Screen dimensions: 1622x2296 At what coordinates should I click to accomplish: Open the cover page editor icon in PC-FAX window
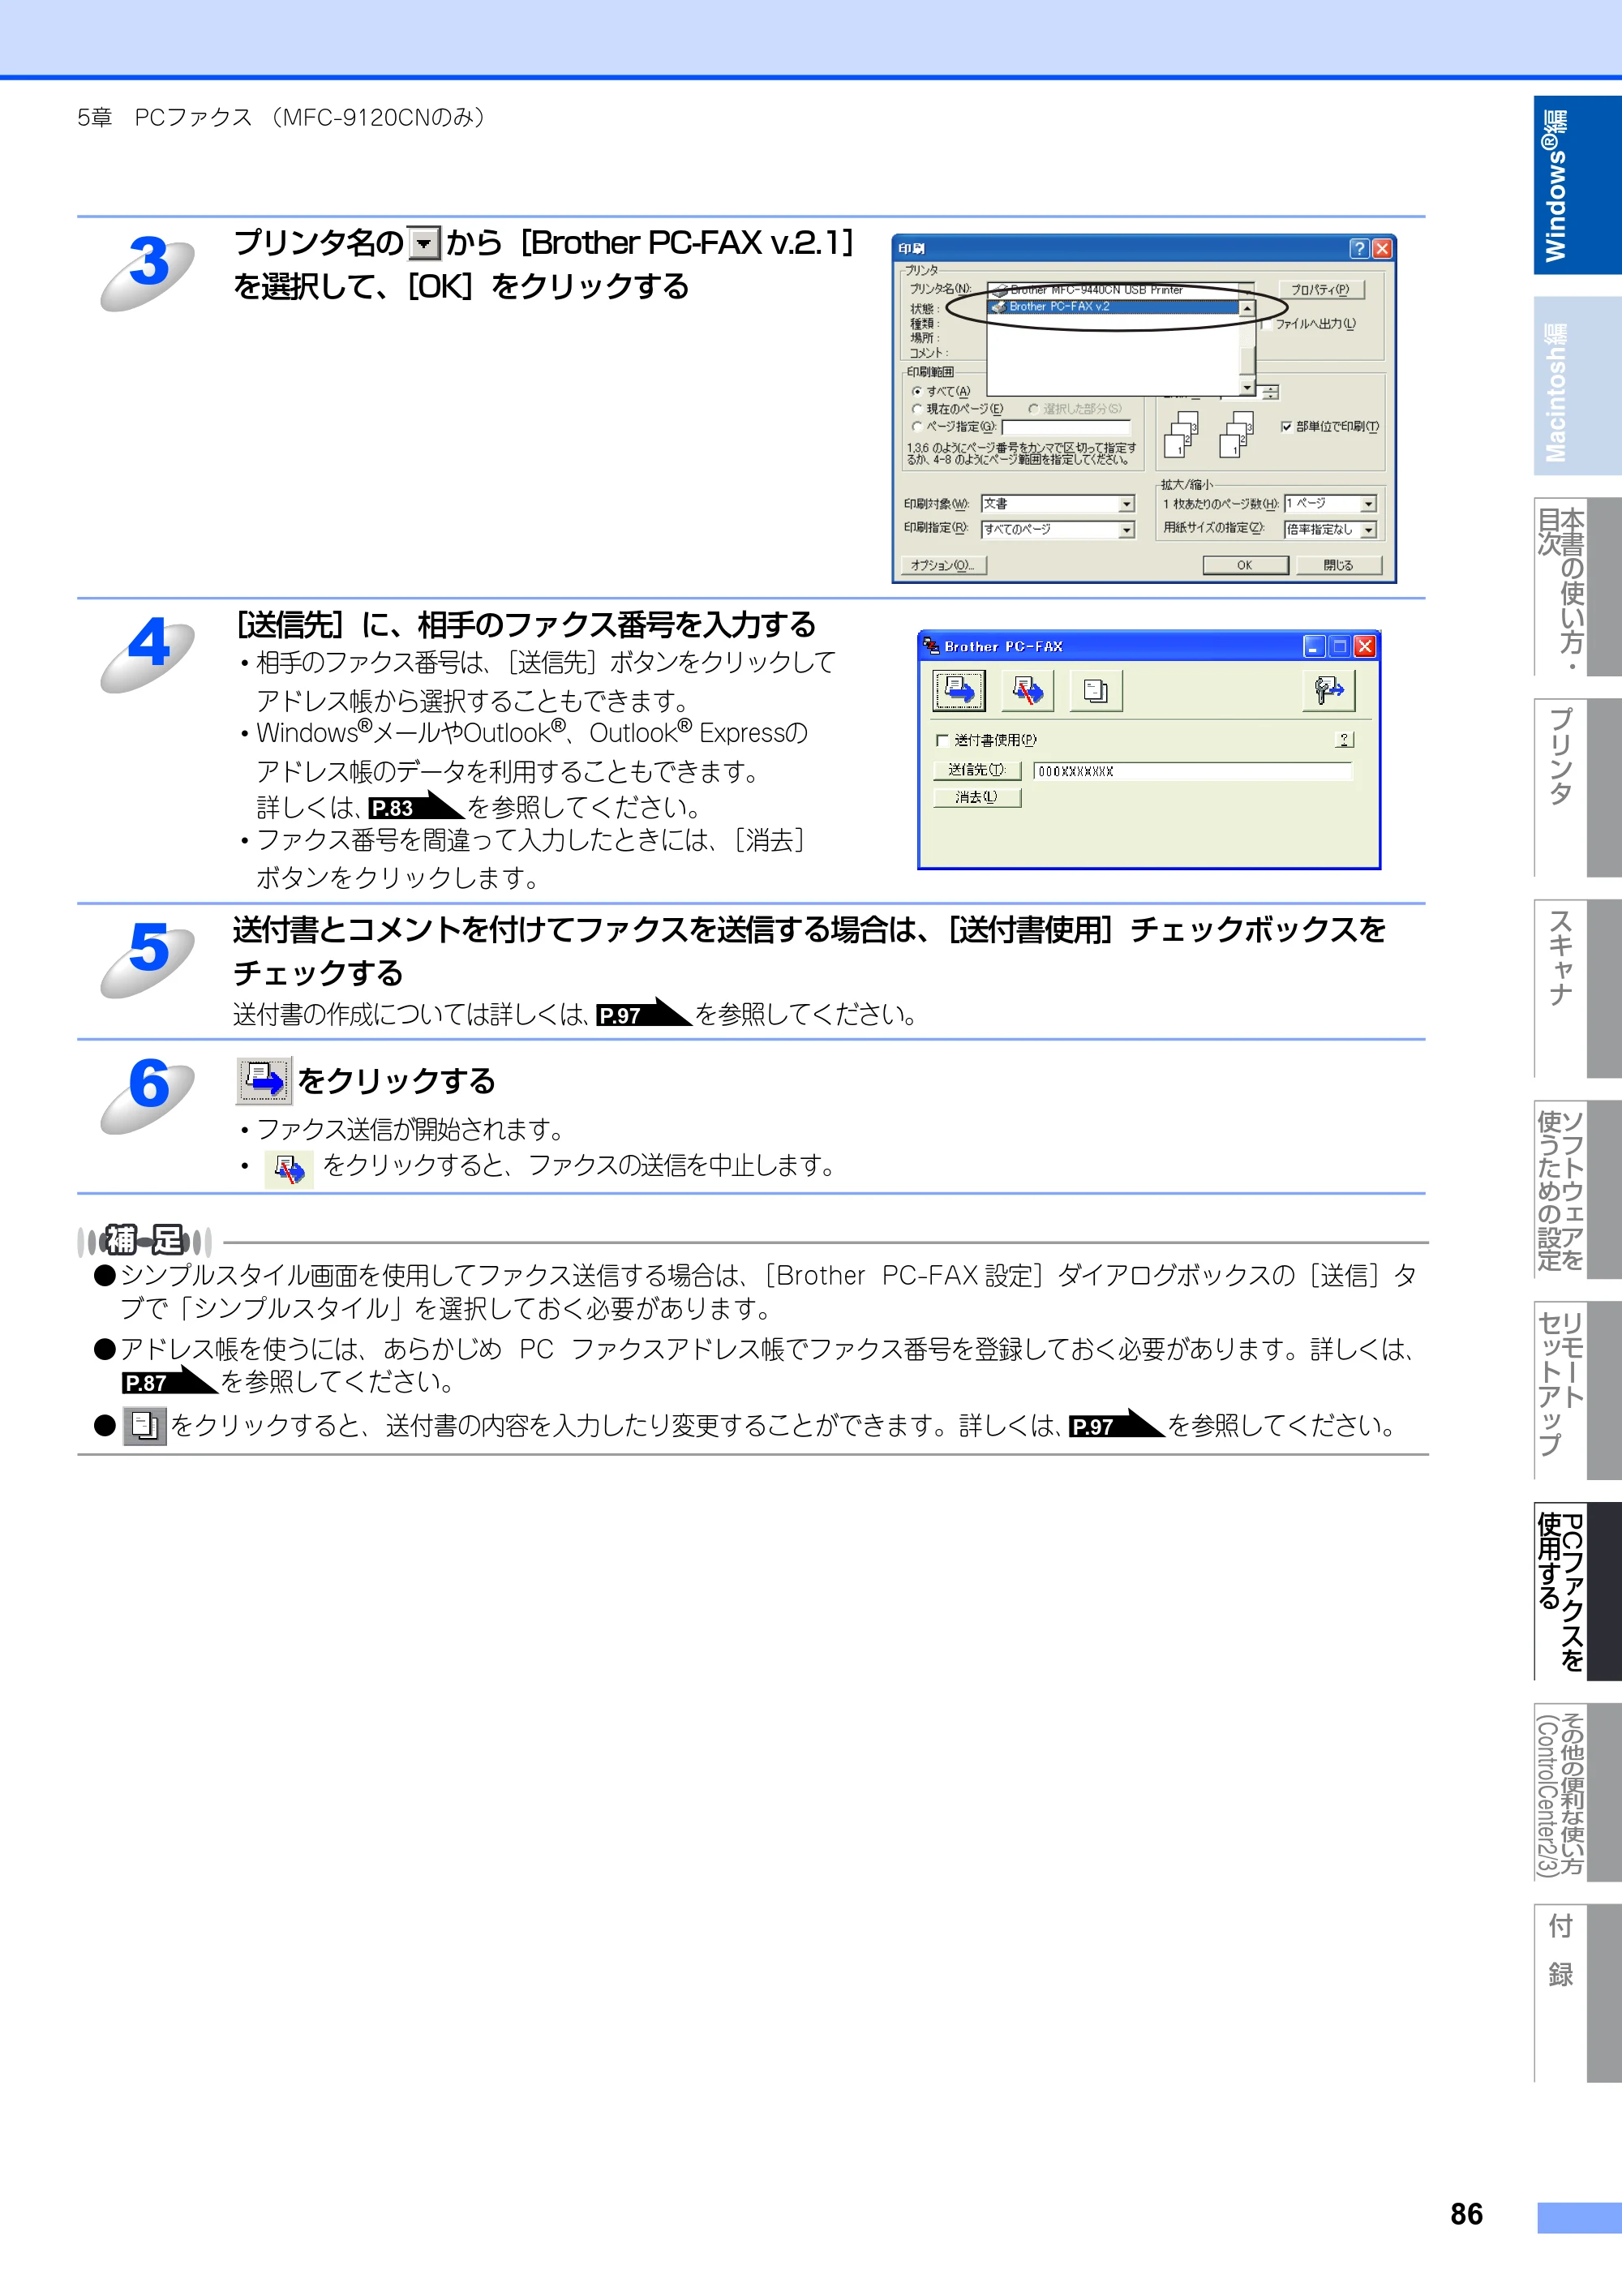pos(1096,690)
